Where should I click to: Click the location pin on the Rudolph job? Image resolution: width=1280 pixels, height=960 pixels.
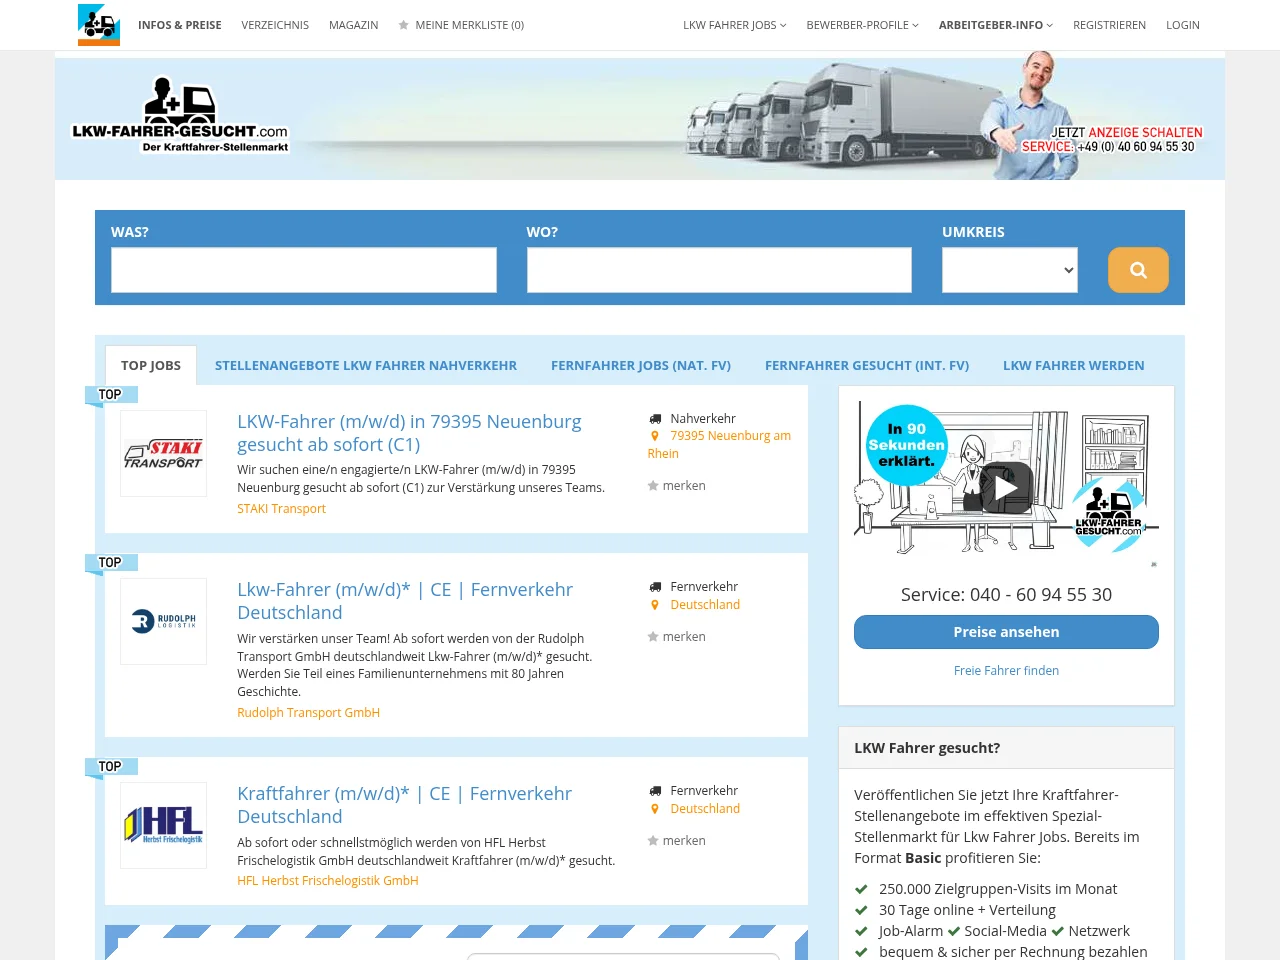click(x=655, y=605)
